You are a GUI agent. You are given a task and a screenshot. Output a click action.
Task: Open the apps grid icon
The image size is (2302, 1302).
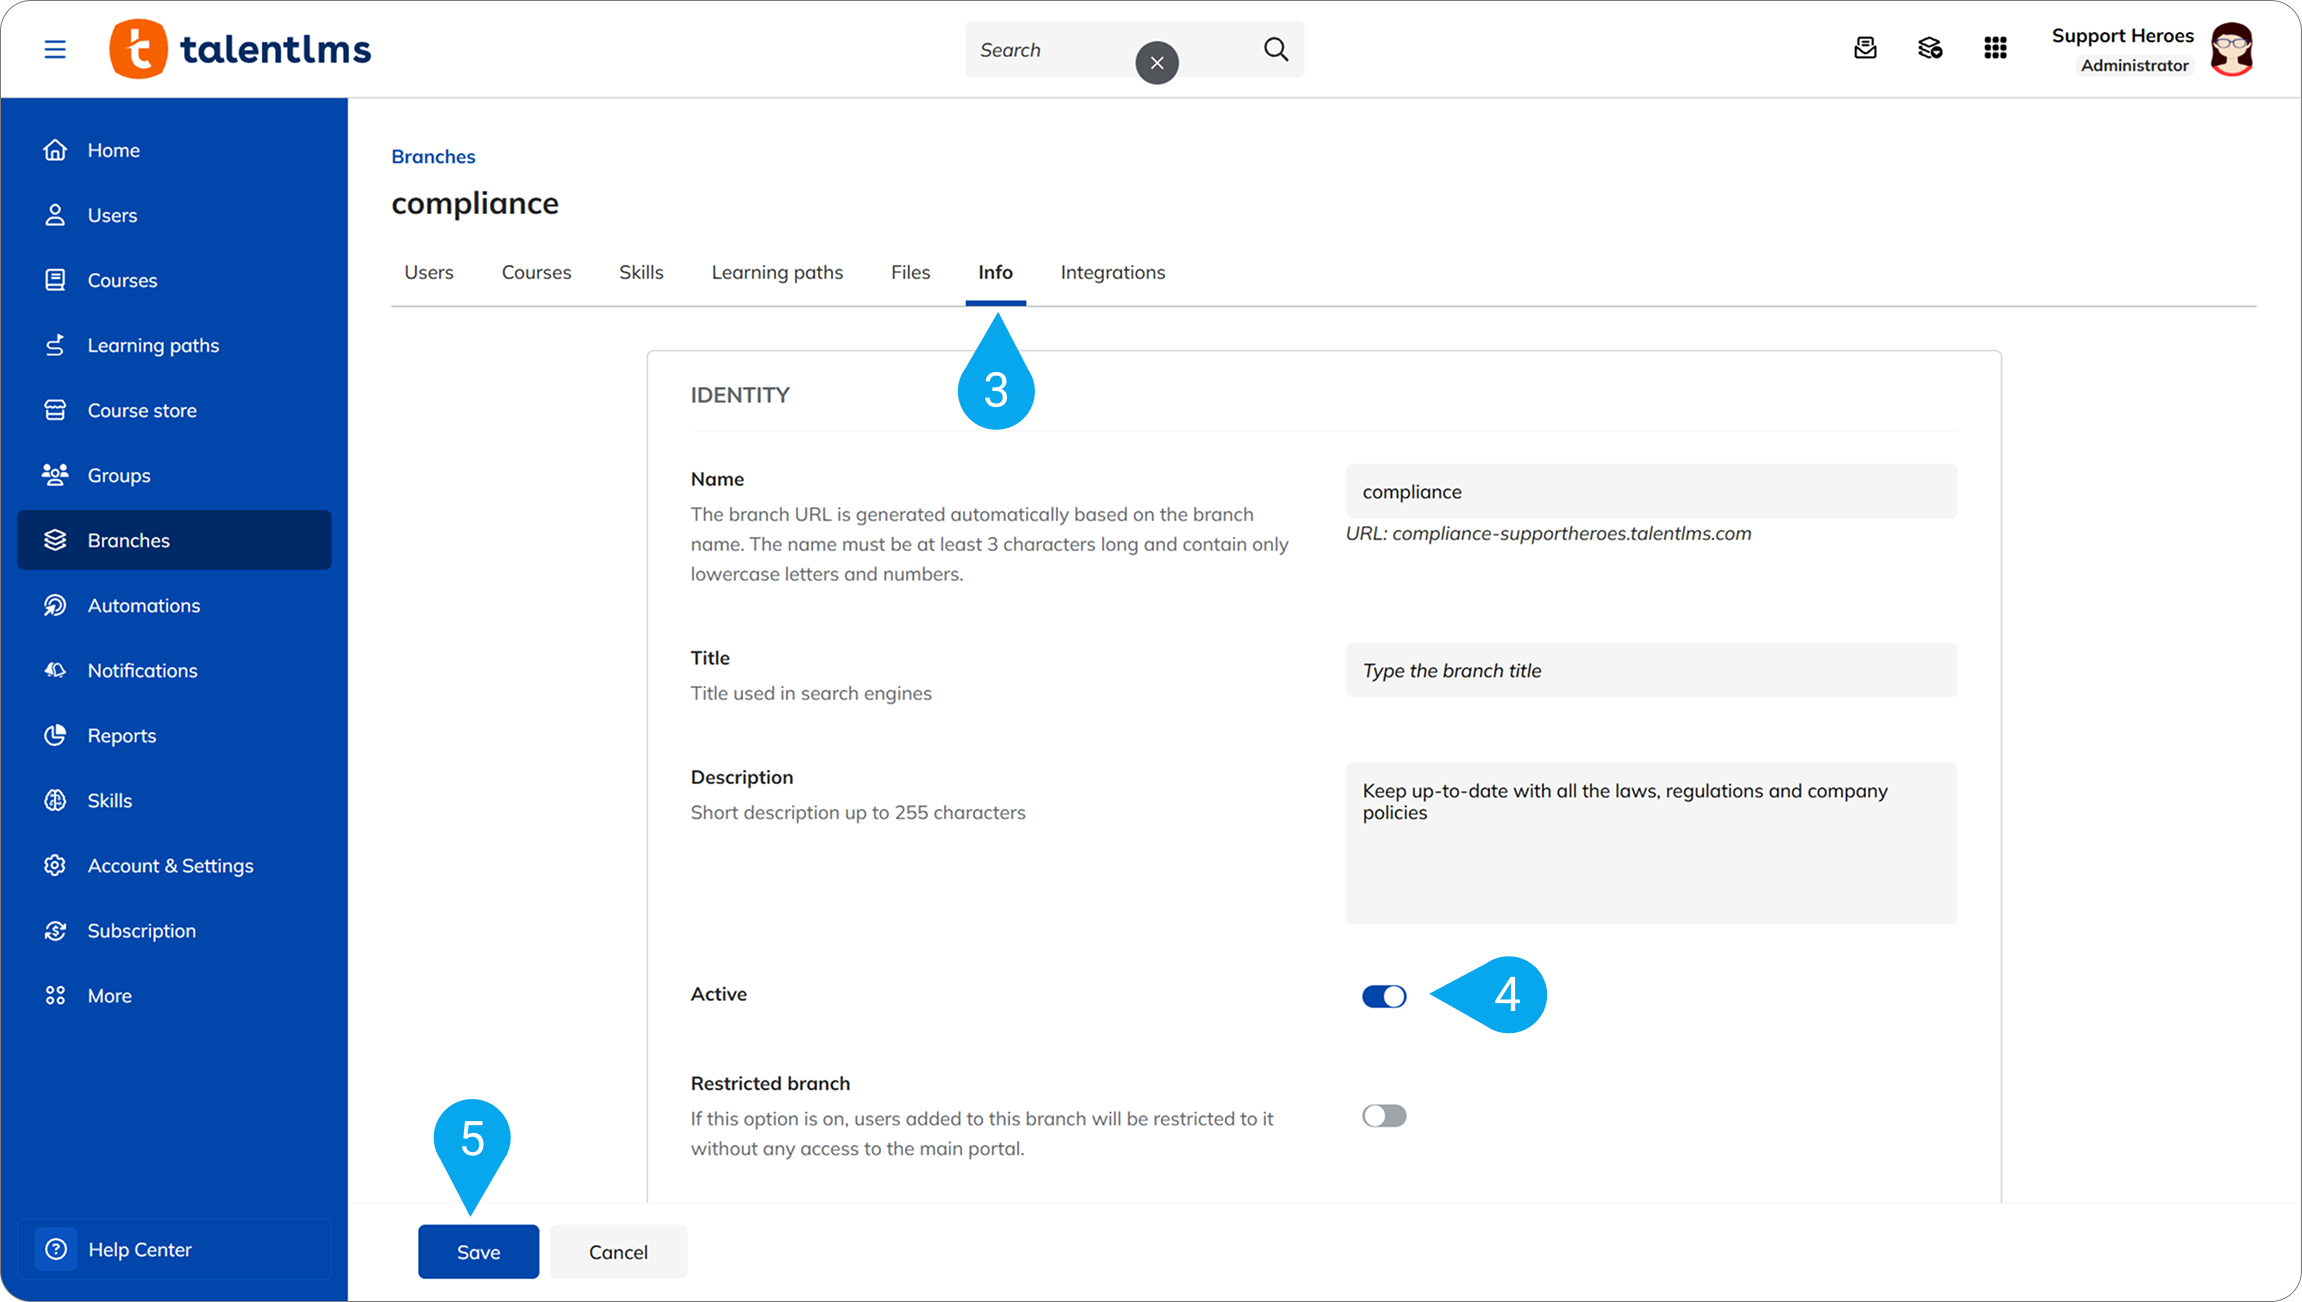(x=1995, y=48)
